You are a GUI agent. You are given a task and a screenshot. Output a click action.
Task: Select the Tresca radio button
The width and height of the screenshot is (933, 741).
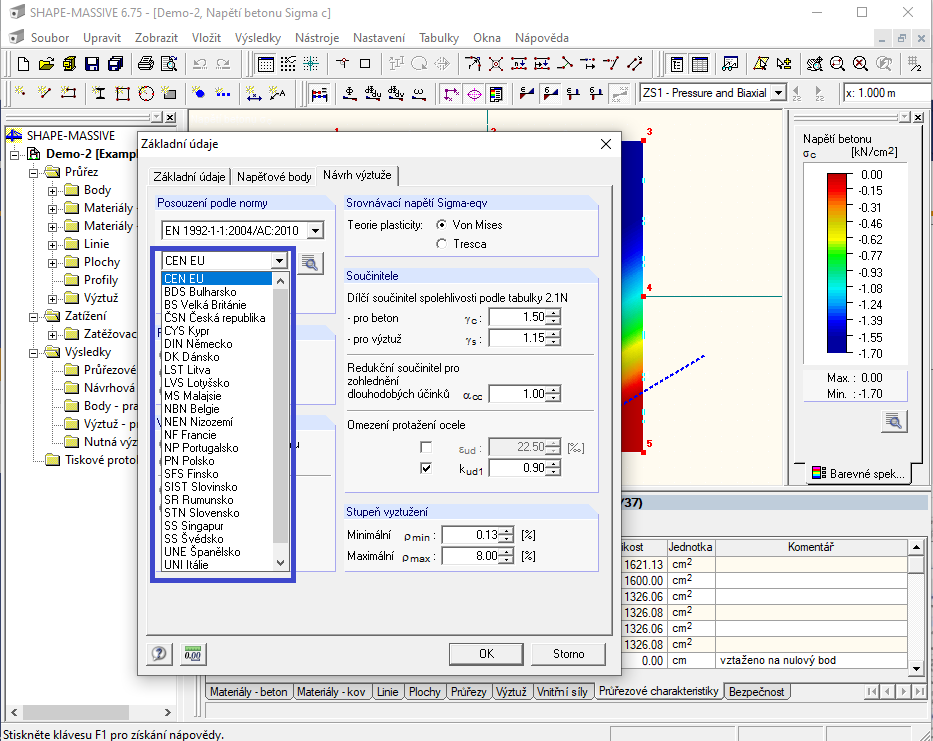tap(442, 244)
